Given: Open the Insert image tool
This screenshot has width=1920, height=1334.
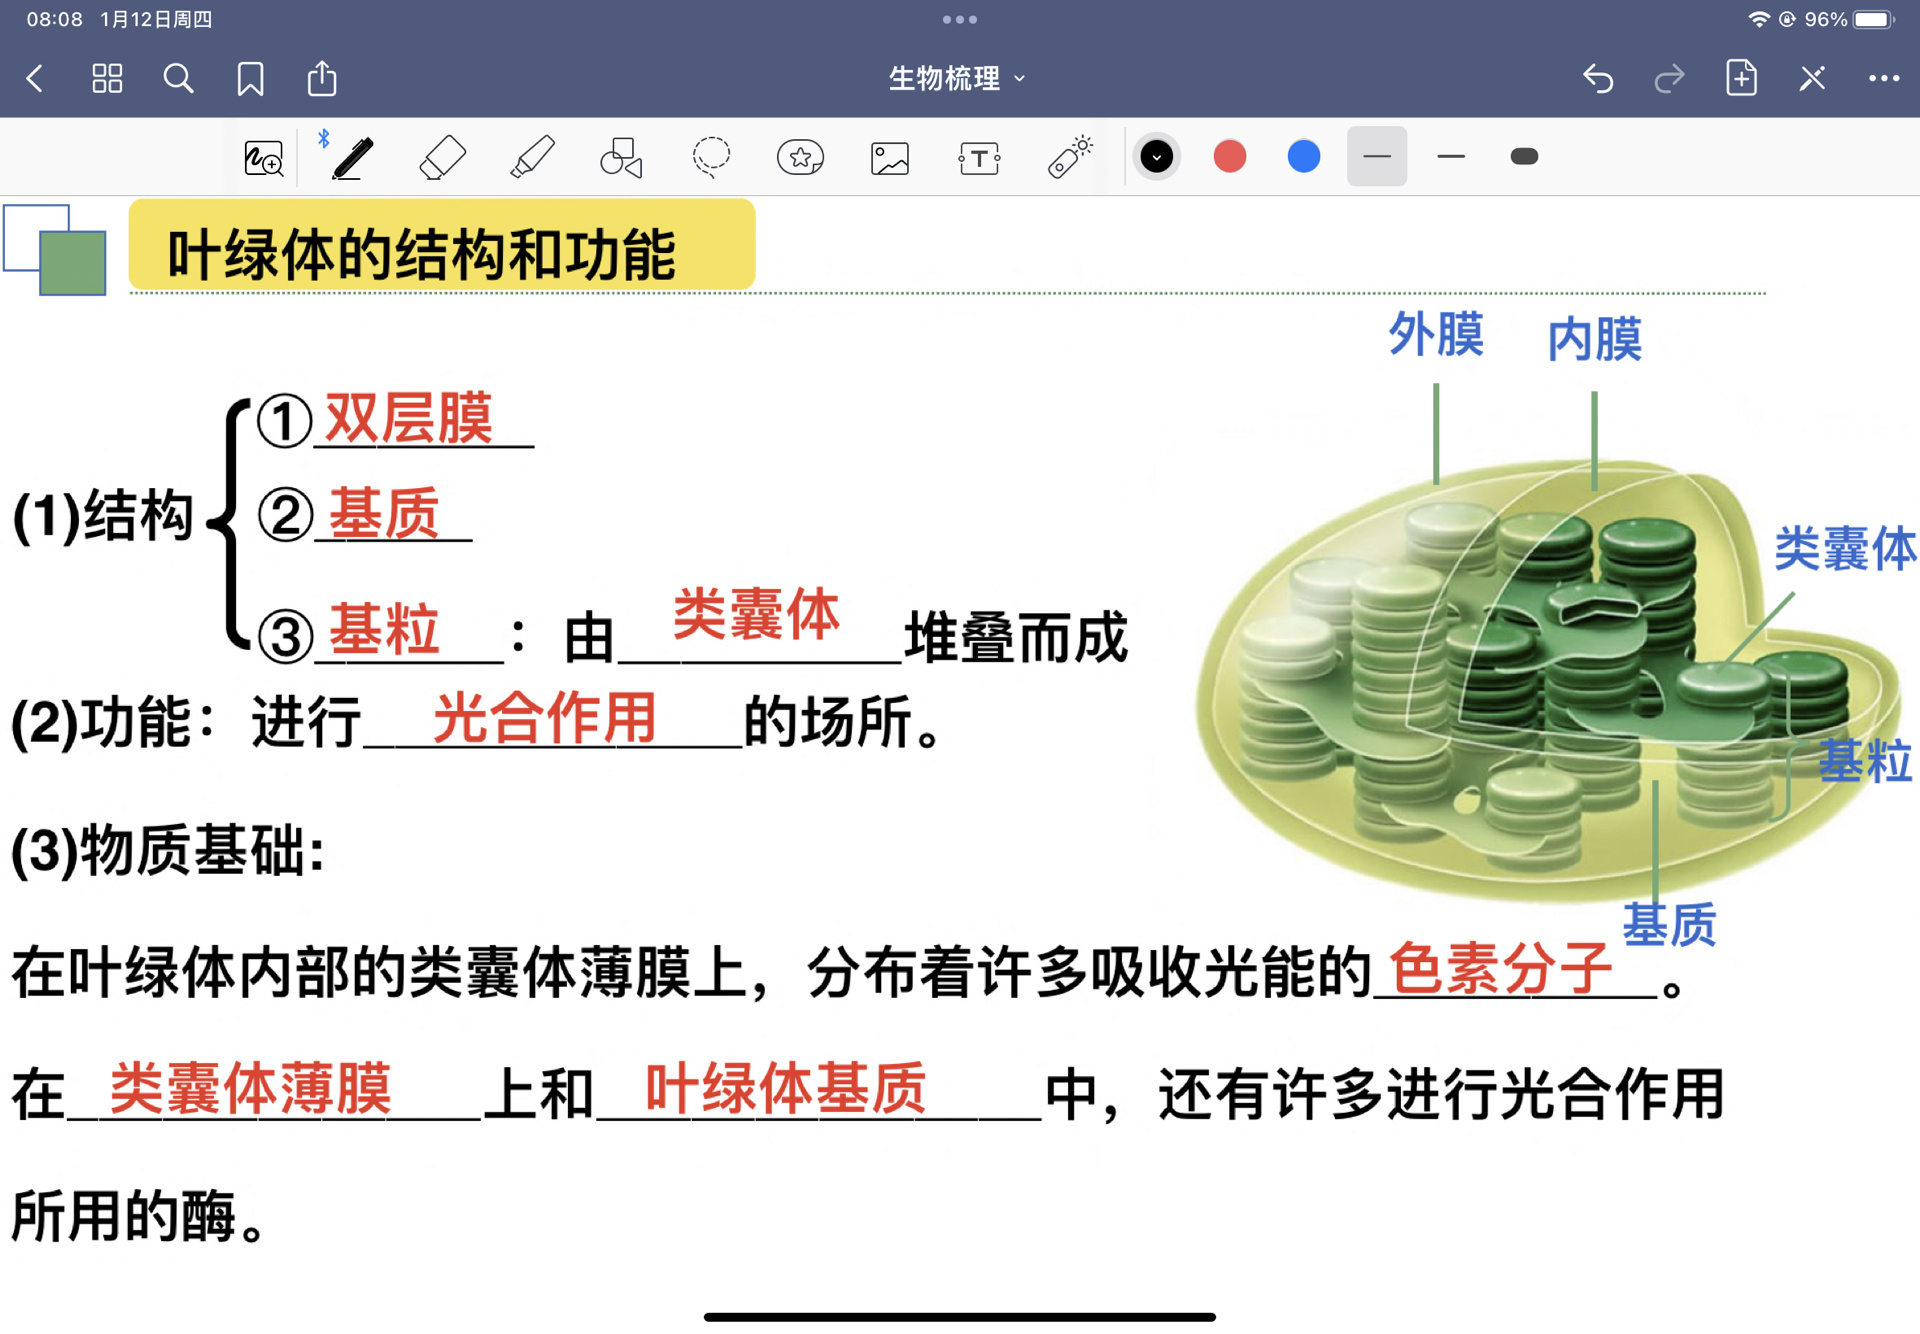Looking at the screenshot, I should click(x=889, y=156).
